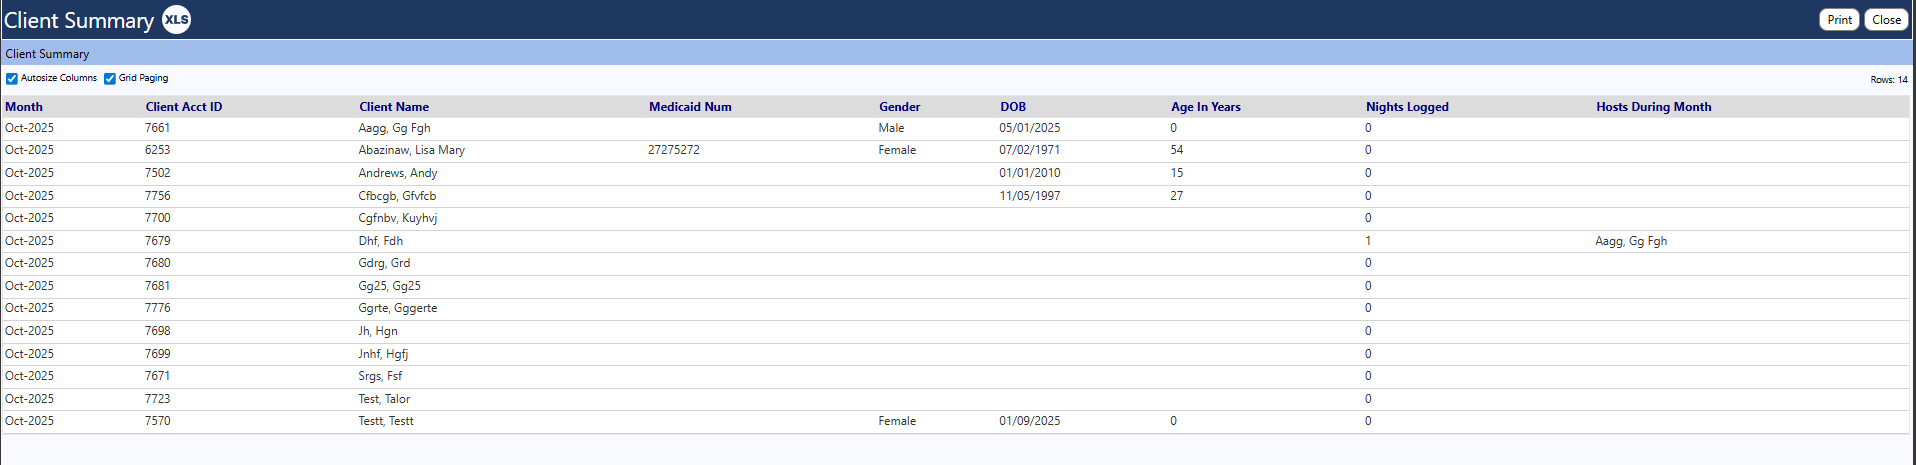Click DOB 05/01/2025

coord(1030,128)
